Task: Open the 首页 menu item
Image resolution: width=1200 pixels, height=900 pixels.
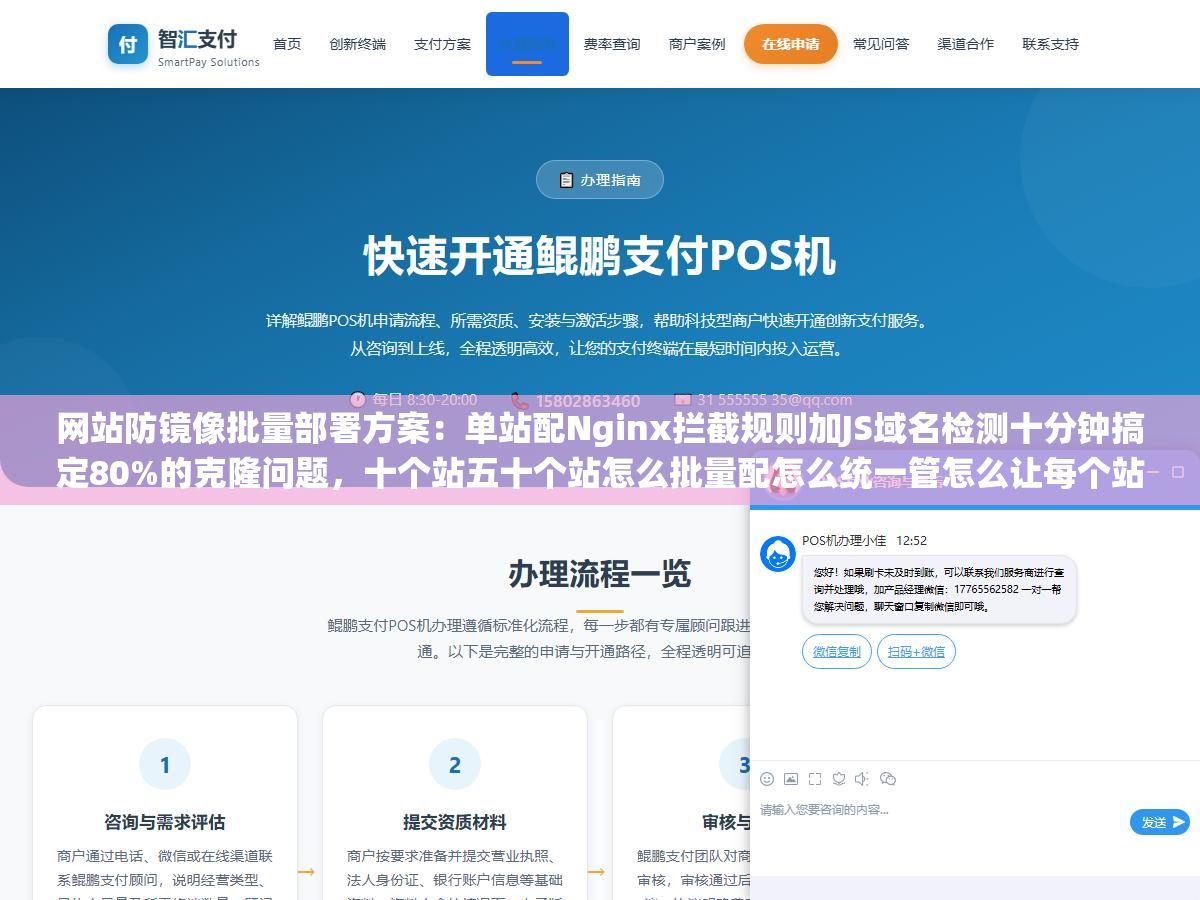Action: (287, 44)
